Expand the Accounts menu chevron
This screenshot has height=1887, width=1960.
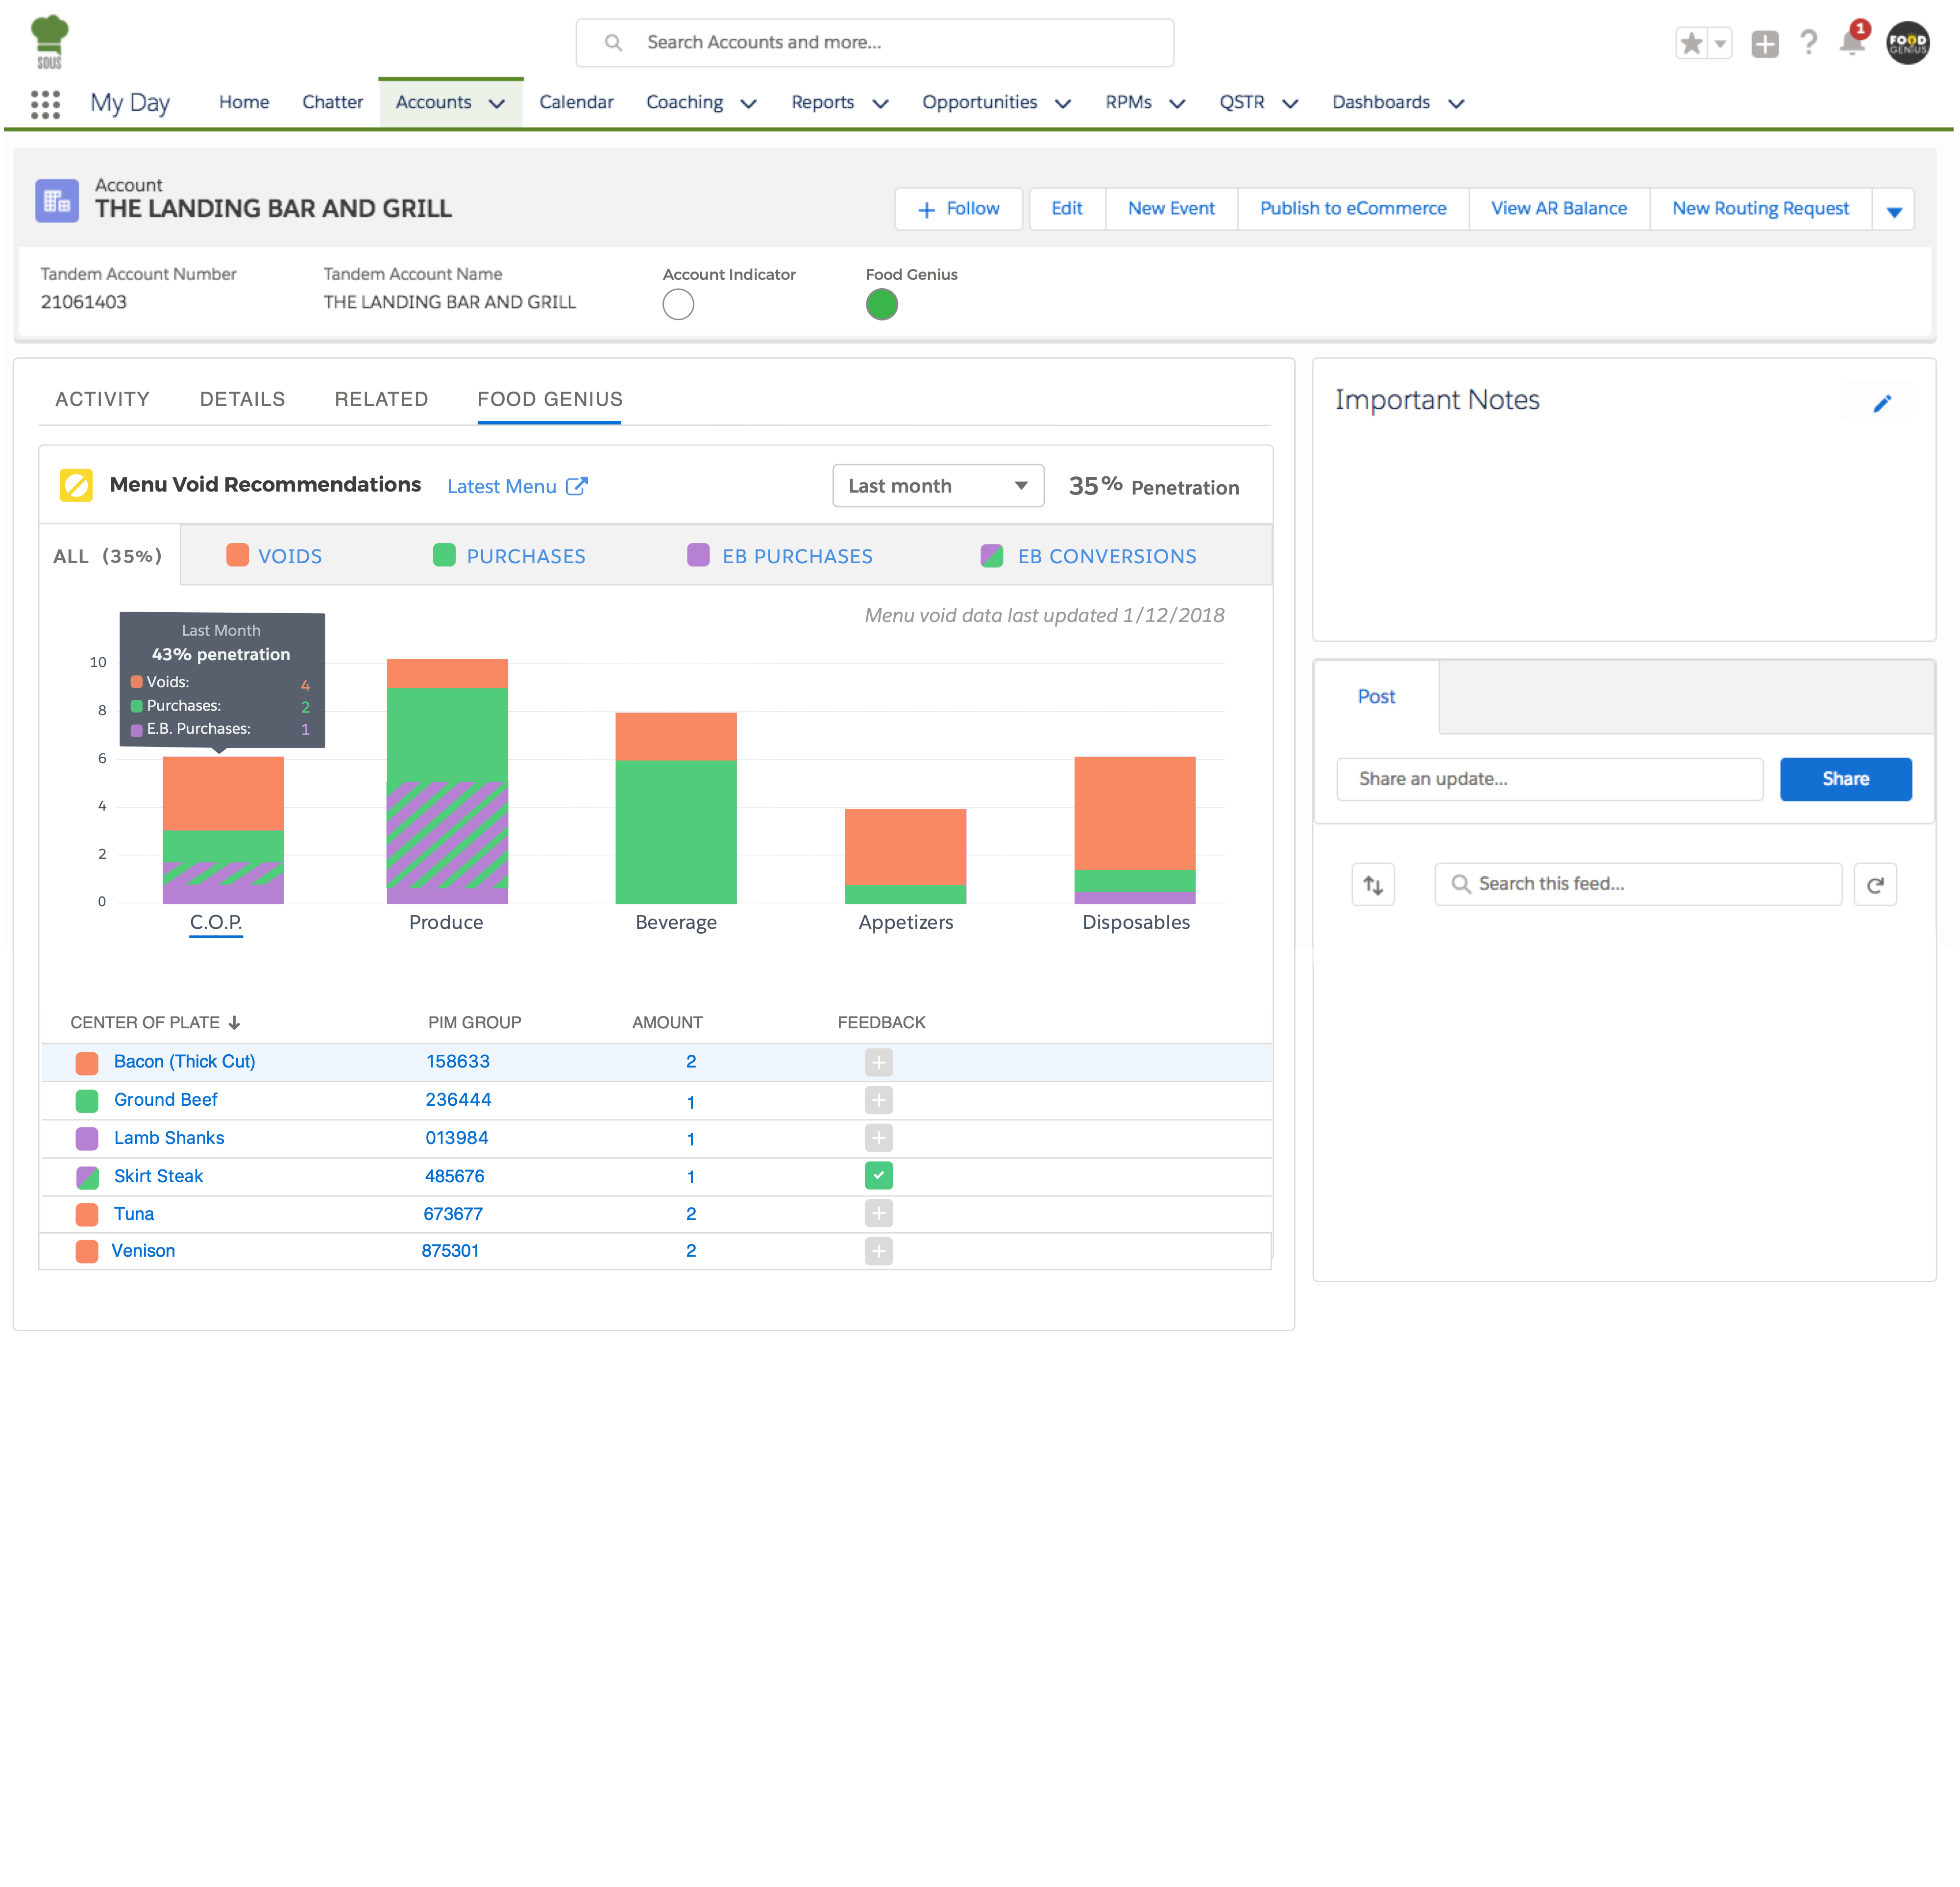click(496, 104)
